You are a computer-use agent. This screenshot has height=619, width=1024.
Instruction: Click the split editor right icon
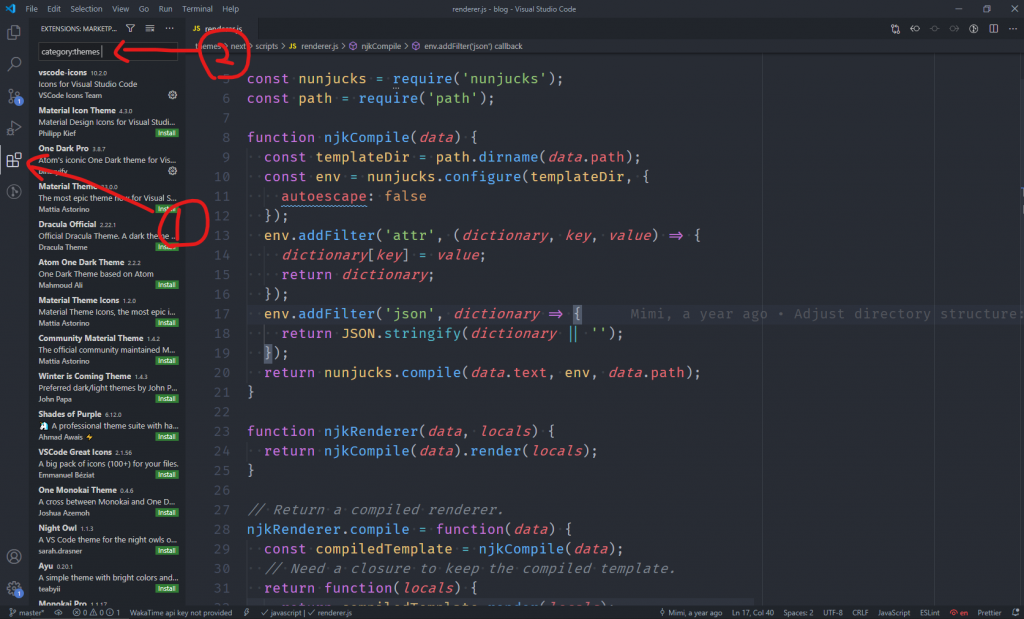point(993,29)
